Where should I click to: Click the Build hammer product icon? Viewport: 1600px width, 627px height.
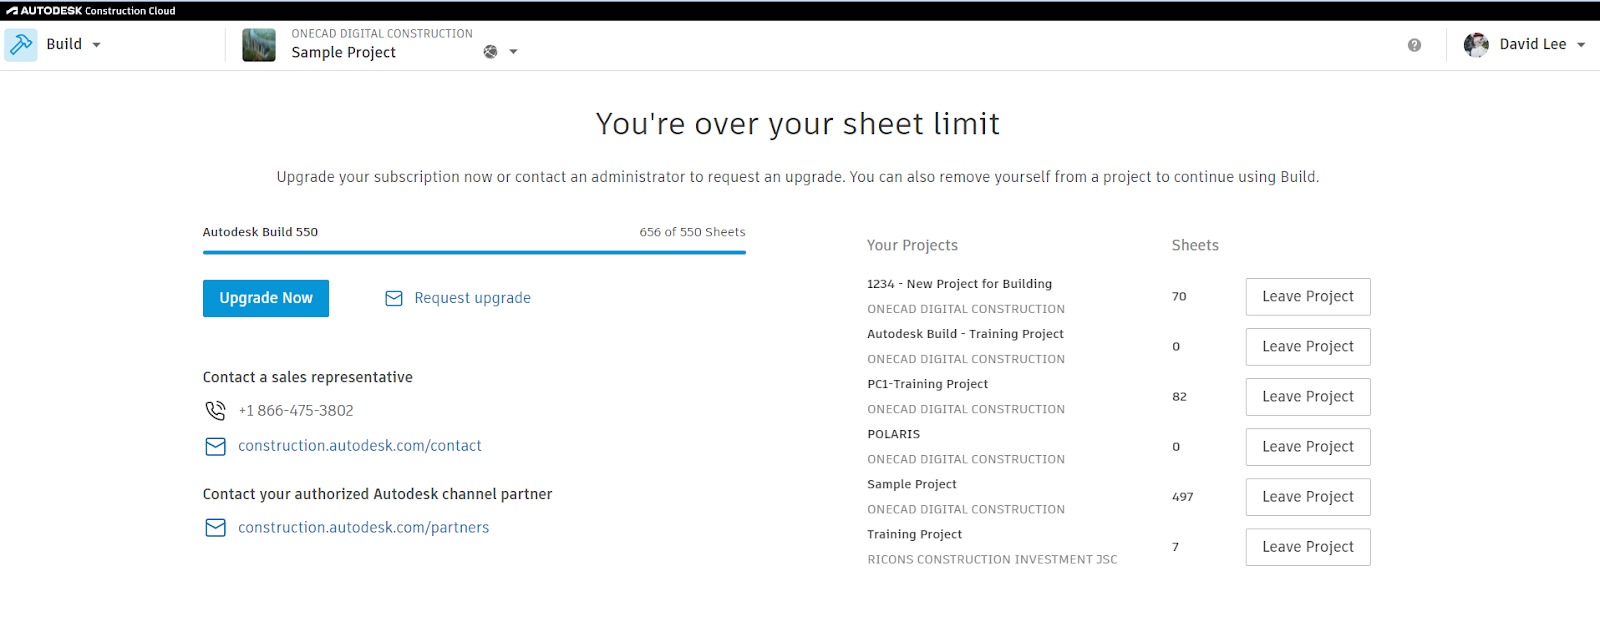coord(21,45)
